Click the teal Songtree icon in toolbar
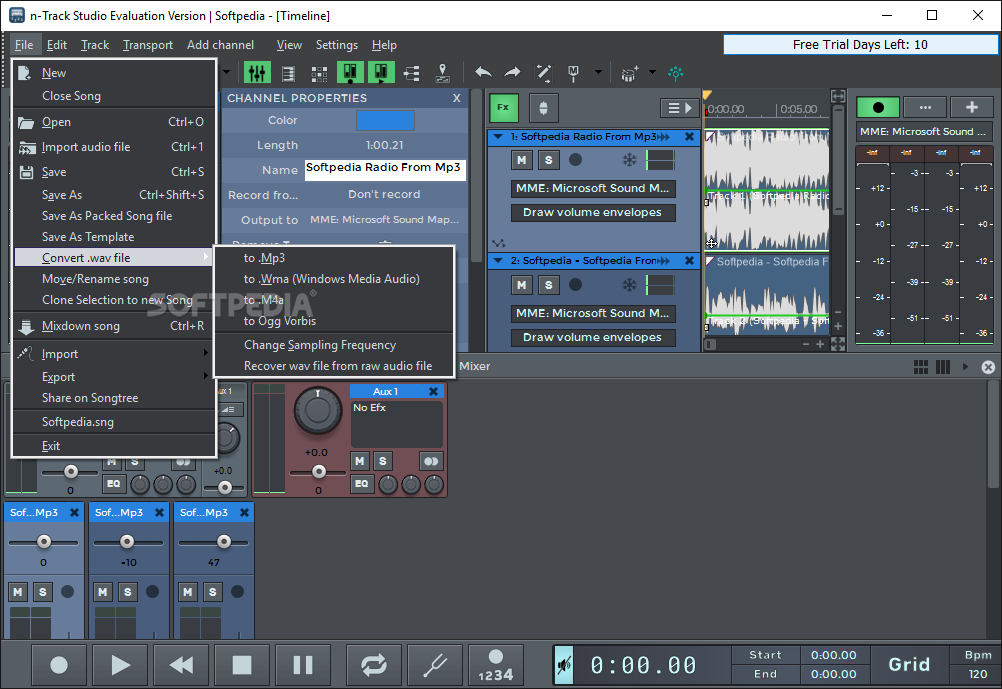This screenshot has width=1002, height=689. point(675,73)
